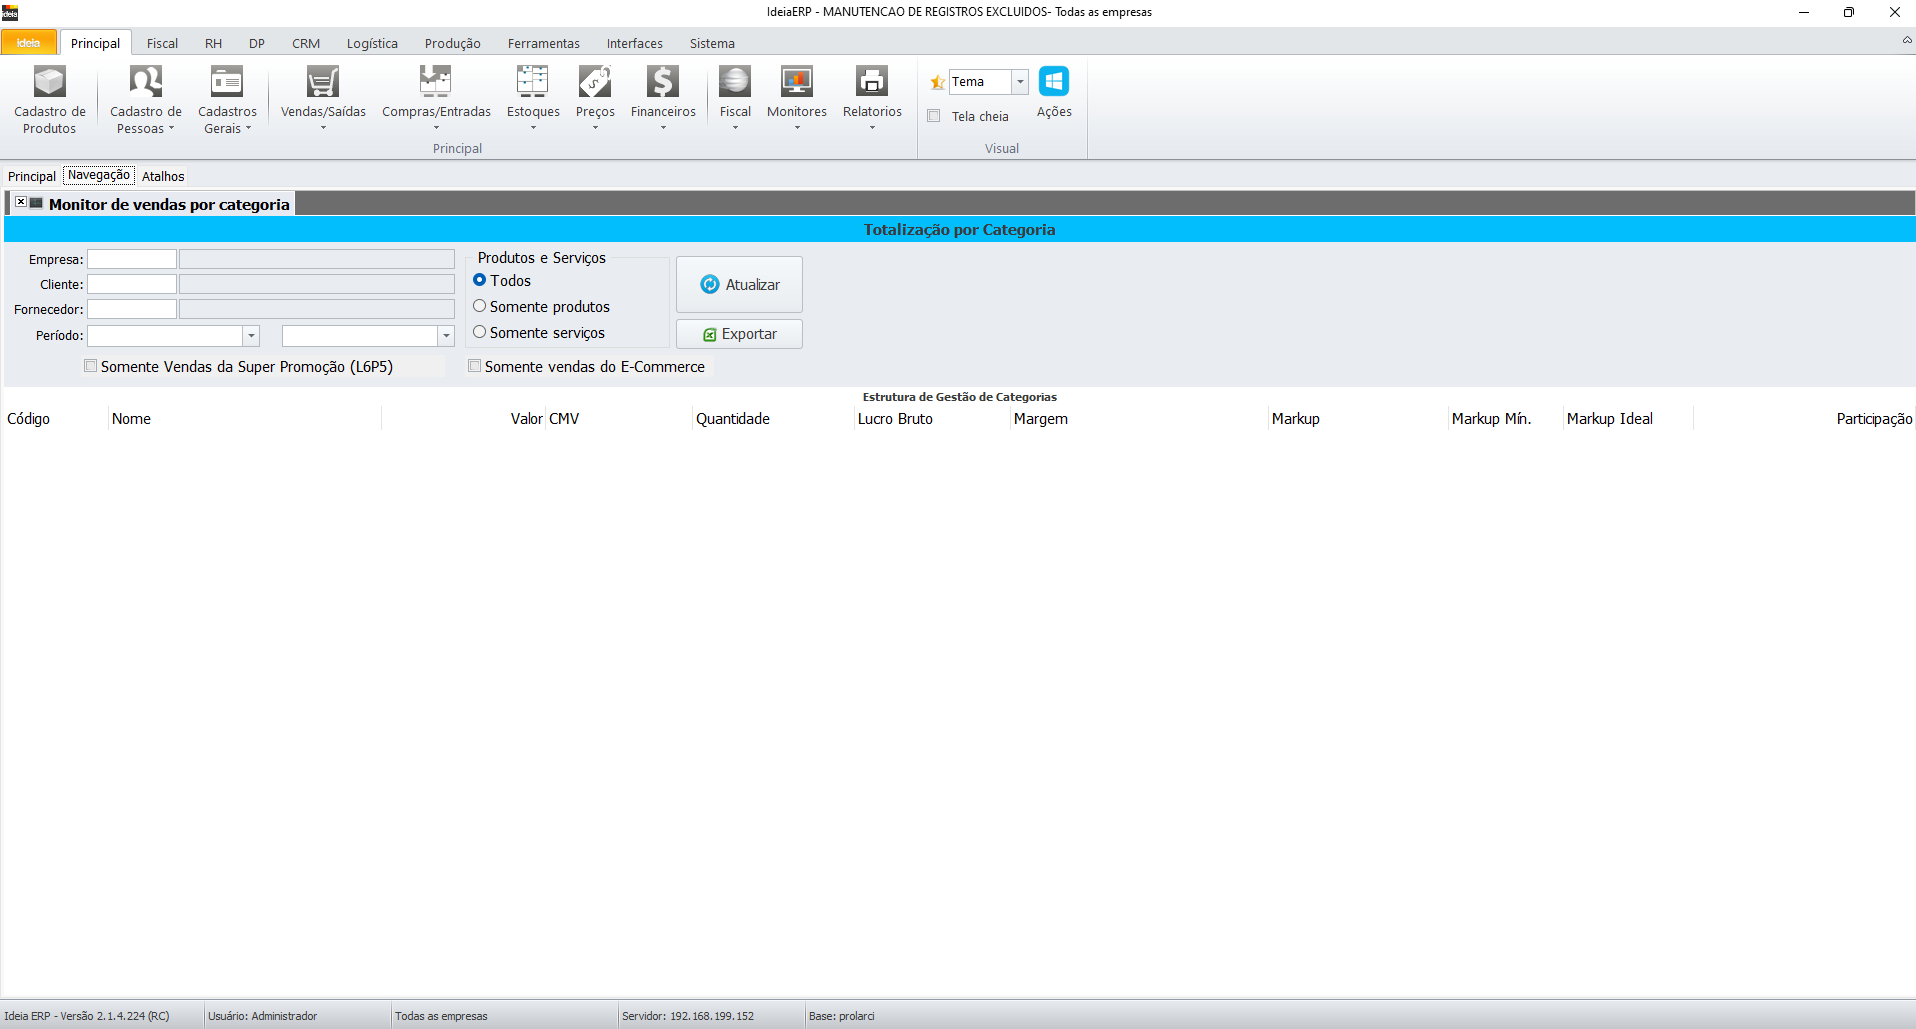Switch to the Atalhos tab
The image size is (1916, 1029).
(163, 176)
